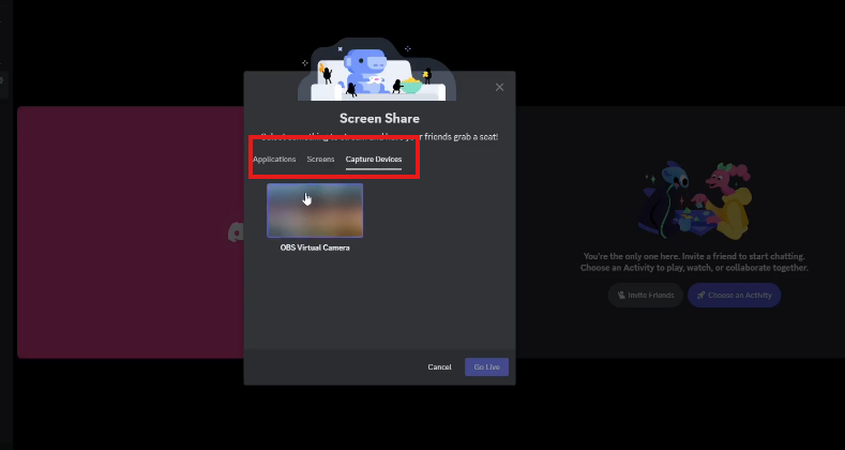Click the OBS Virtual Camera label
Screen dimensions: 845x450
[x=315, y=248]
